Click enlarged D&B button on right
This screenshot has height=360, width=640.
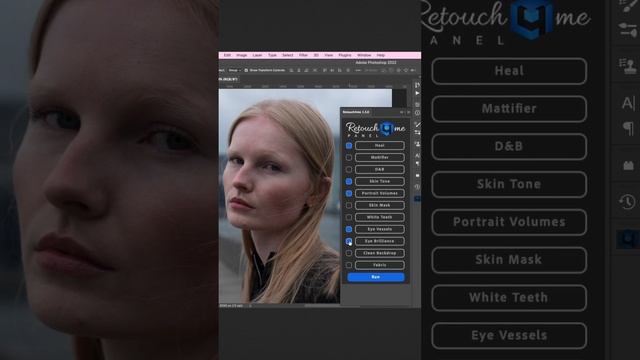(x=509, y=147)
